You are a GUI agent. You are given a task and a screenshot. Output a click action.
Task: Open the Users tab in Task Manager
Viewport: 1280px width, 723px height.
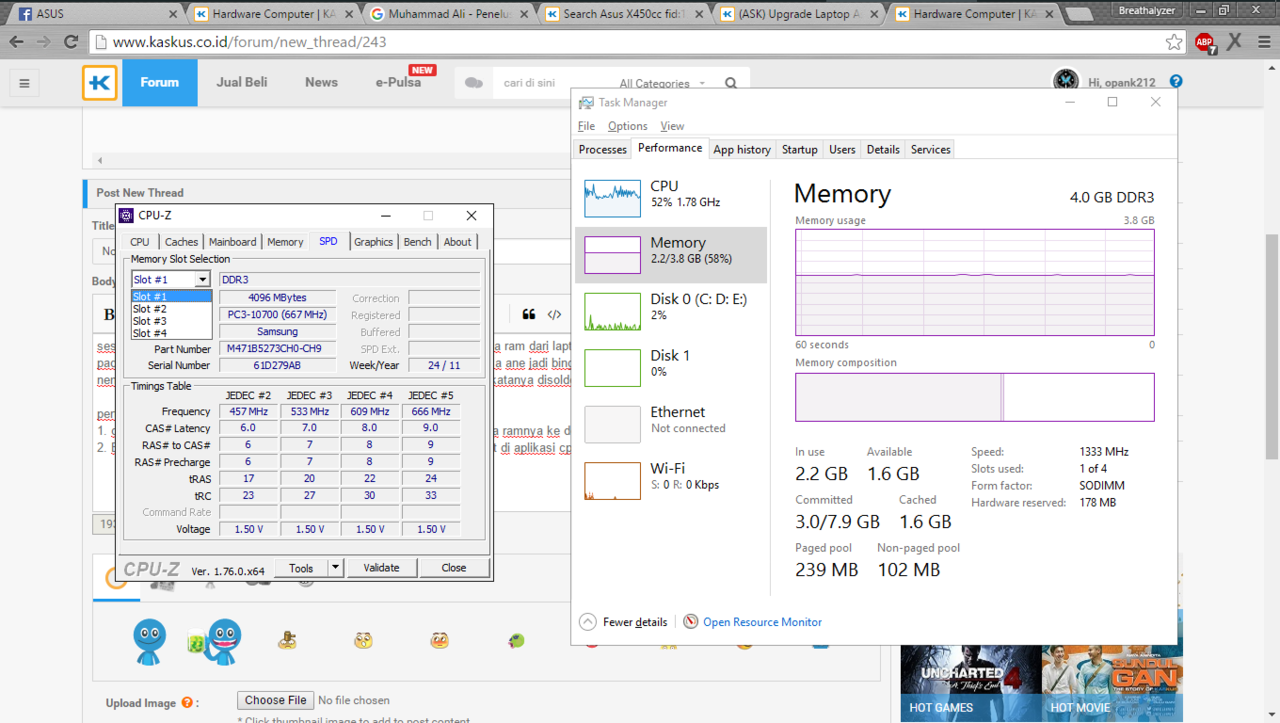click(x=842, y=150)
